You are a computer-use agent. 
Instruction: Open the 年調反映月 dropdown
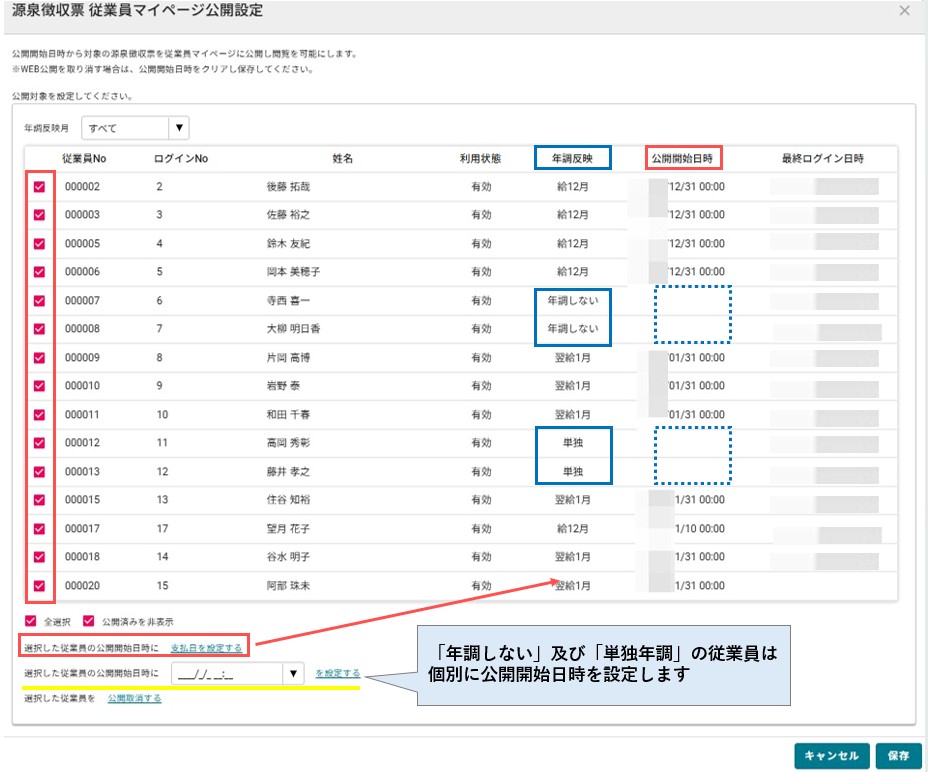[x=135, y=128]
